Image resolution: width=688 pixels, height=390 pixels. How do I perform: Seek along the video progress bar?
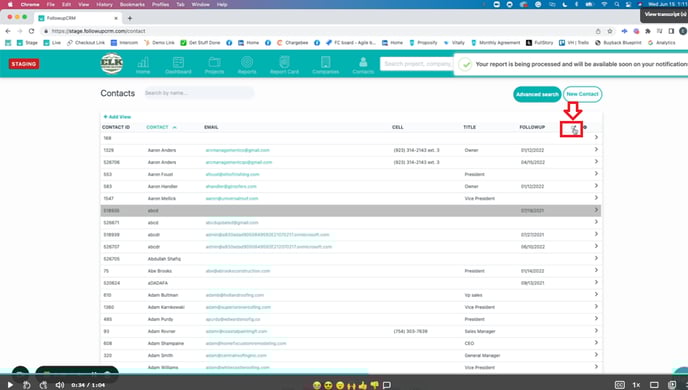(x=344, y=375)
